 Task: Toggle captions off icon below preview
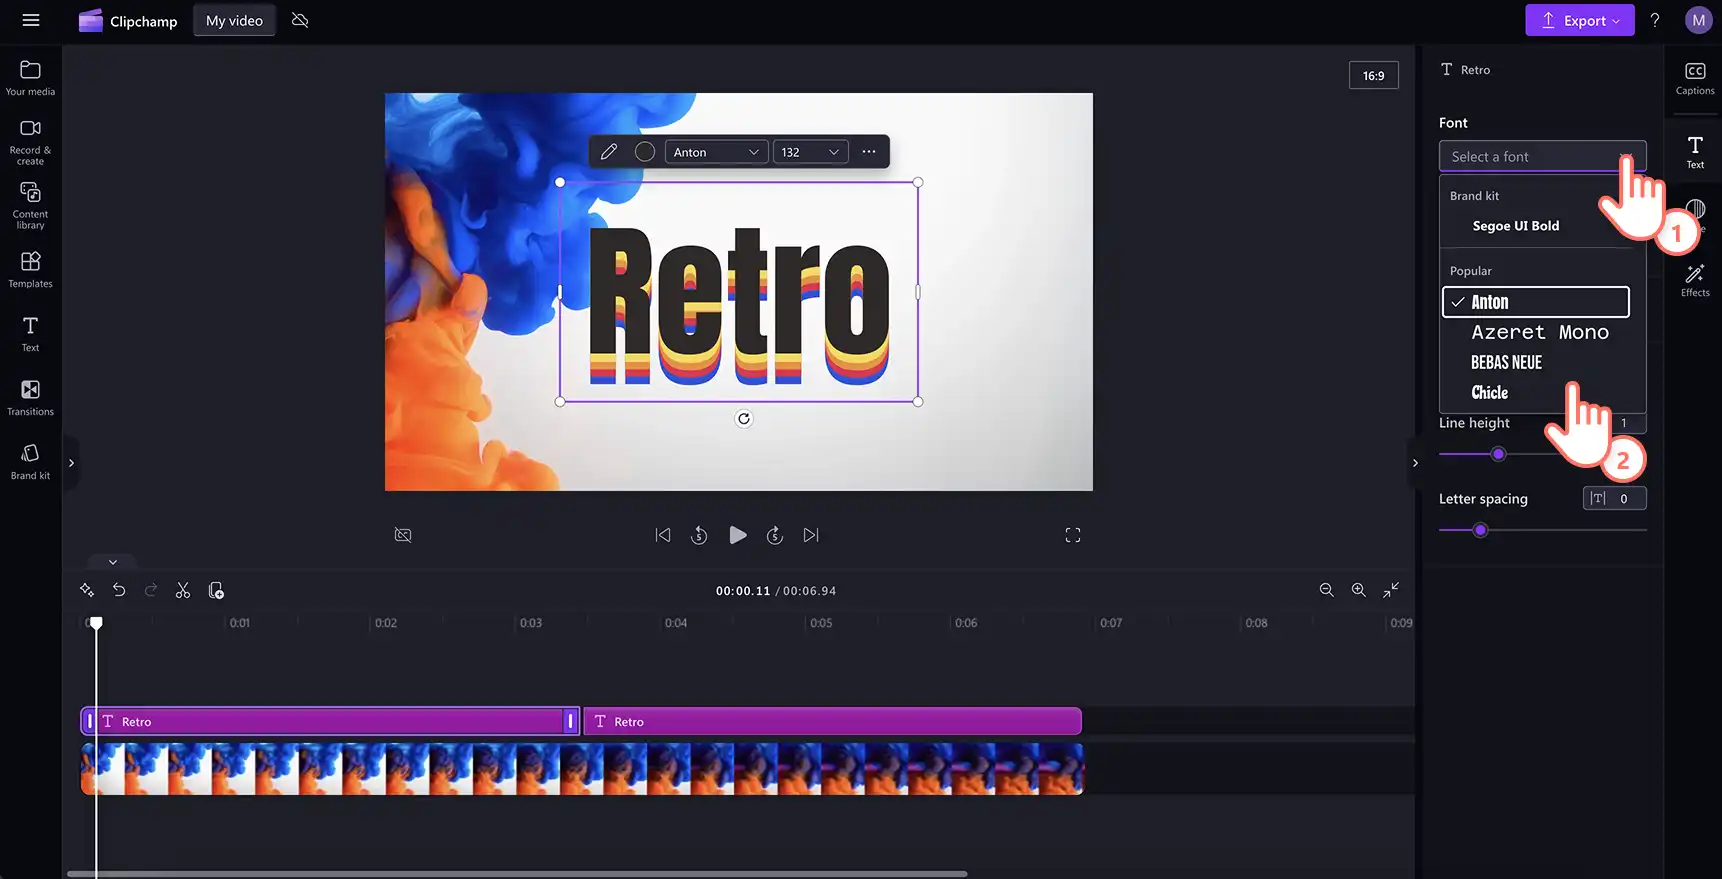pos(403,535)
